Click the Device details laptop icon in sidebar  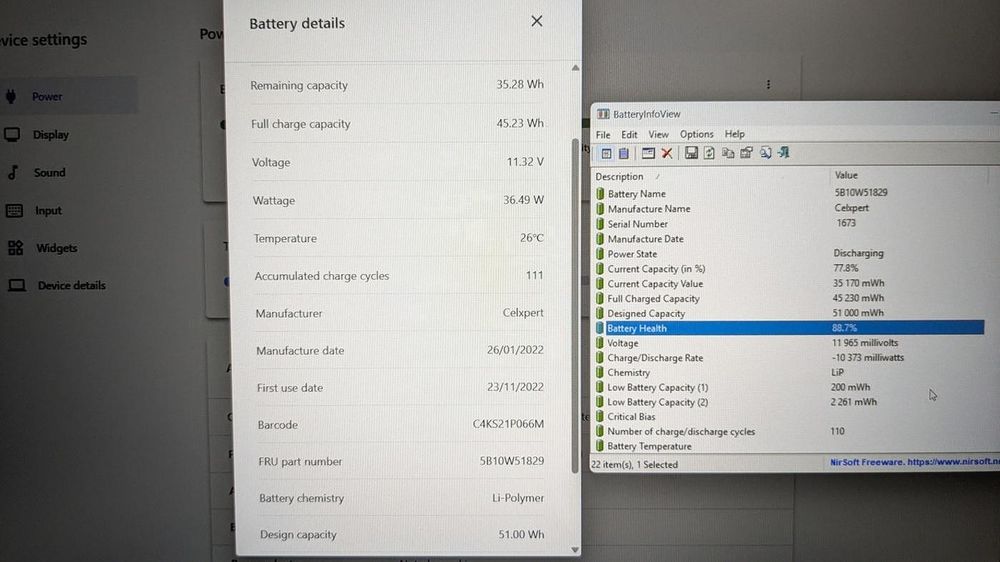coord(17,285)
